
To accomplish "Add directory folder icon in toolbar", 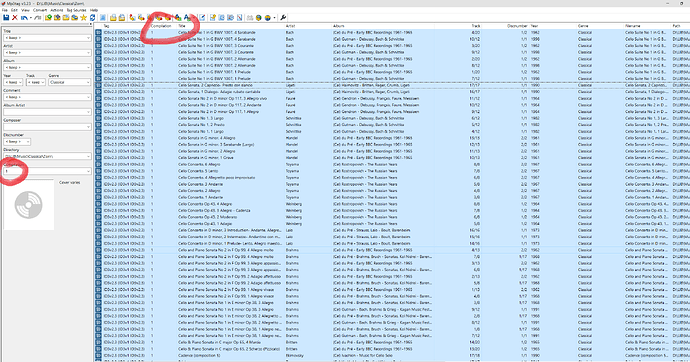I will click(57, 18).
